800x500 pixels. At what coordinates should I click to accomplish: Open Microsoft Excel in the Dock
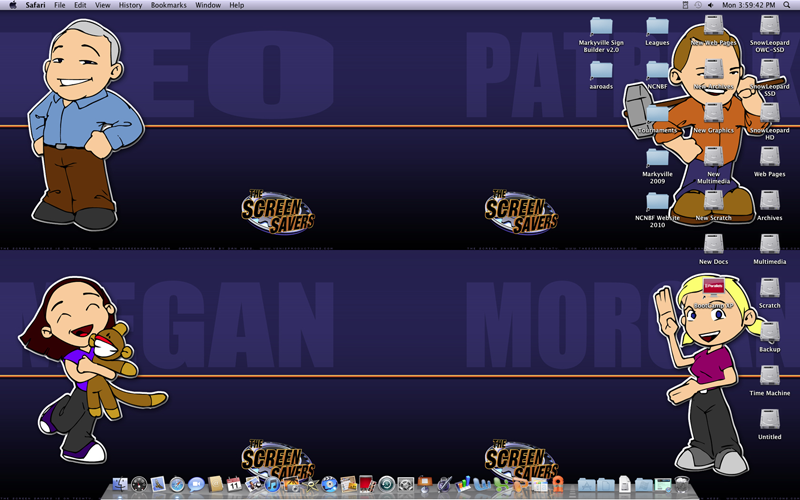[x=501, y=485]
